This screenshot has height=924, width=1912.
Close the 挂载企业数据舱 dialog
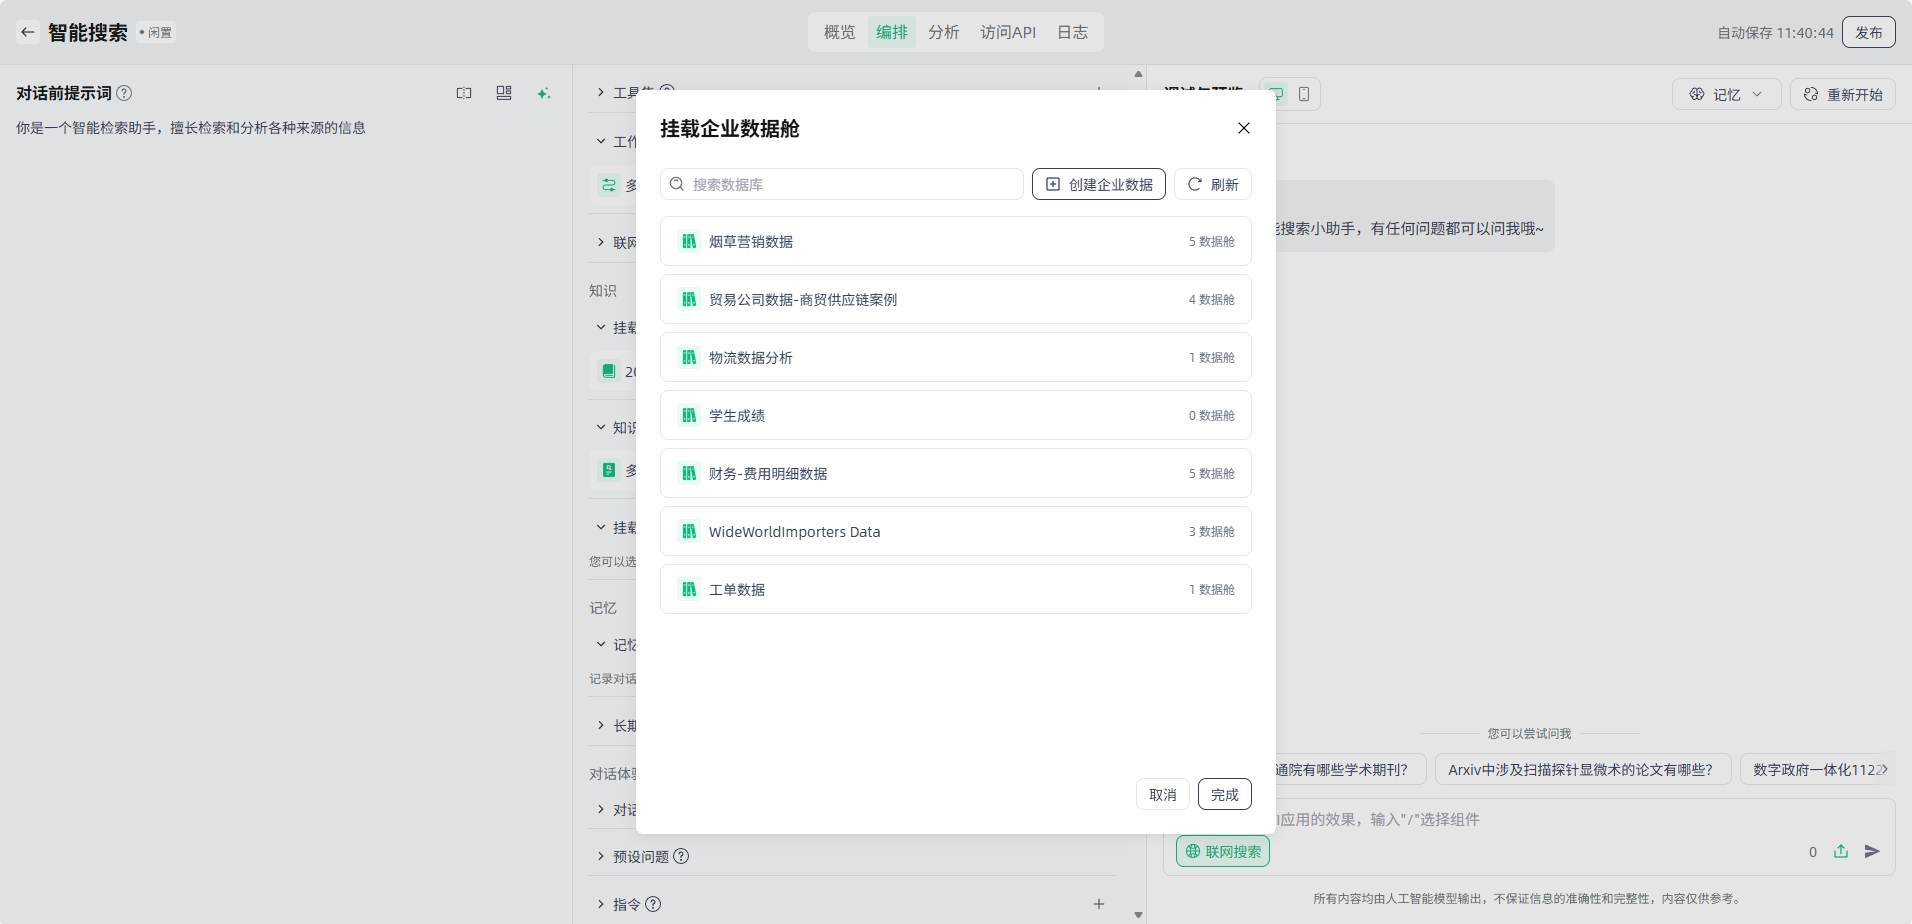pyautogui.click(x=1243, y=128)
